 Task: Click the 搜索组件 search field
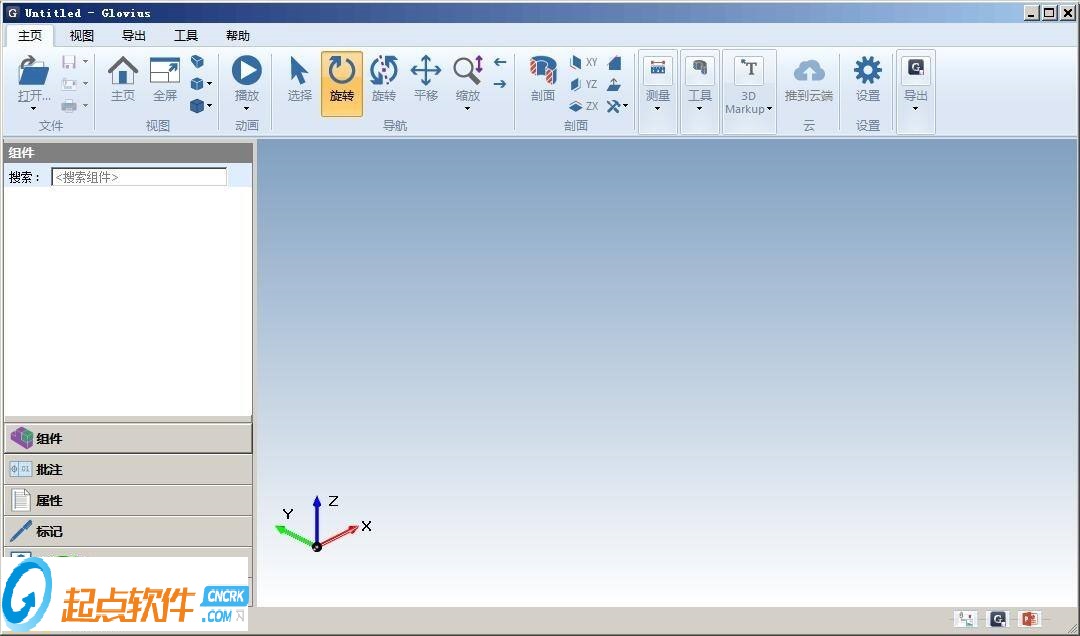click(139, 176)
